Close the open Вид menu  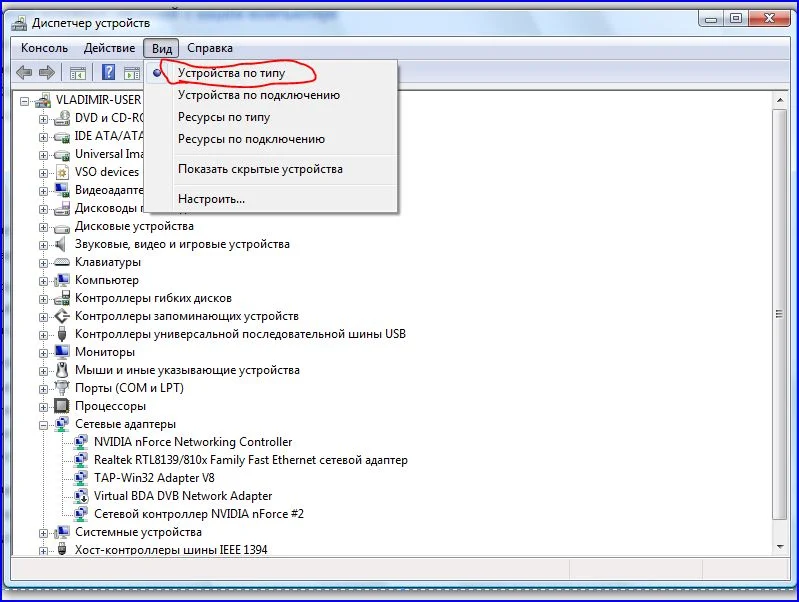[162, 48]
